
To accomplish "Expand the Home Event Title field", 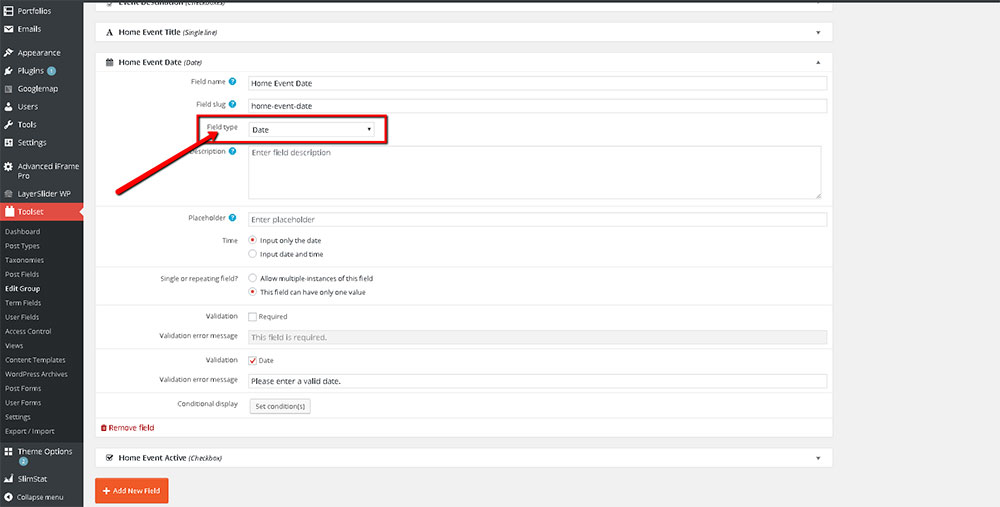I will pos(818,32).
